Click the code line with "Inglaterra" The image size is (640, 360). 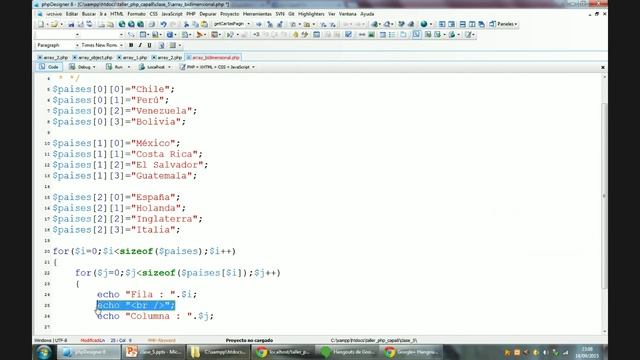[x=127, y=219]
